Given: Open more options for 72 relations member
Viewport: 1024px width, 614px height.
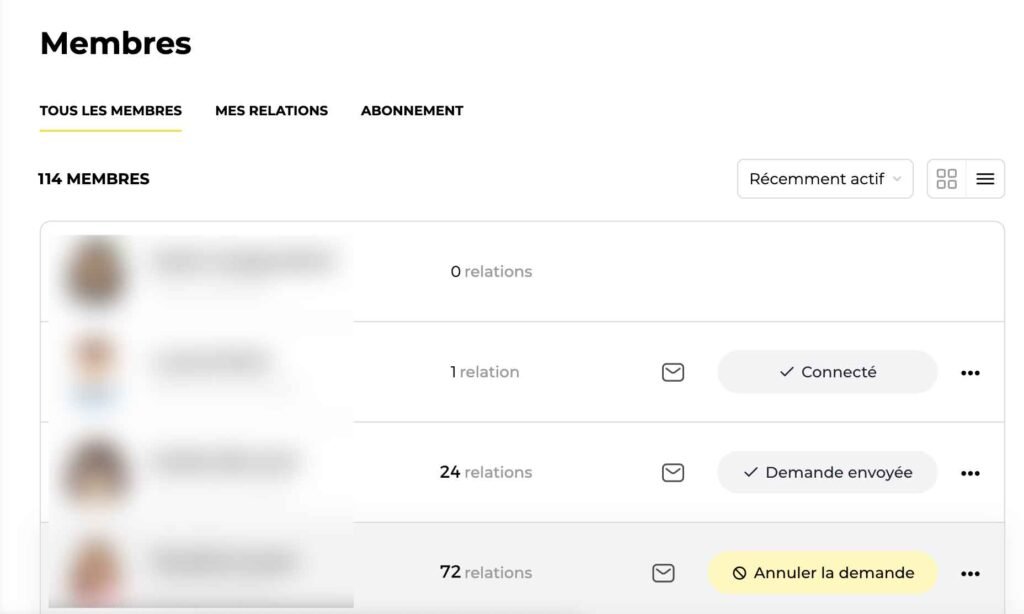Looking at the screenshot, I should click(970, 574).
